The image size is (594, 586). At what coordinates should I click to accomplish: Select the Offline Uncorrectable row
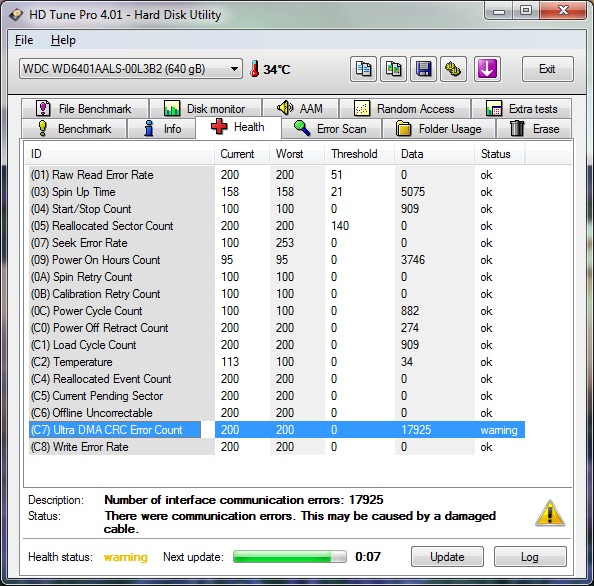pyautogui.click(x=277, y=413)
